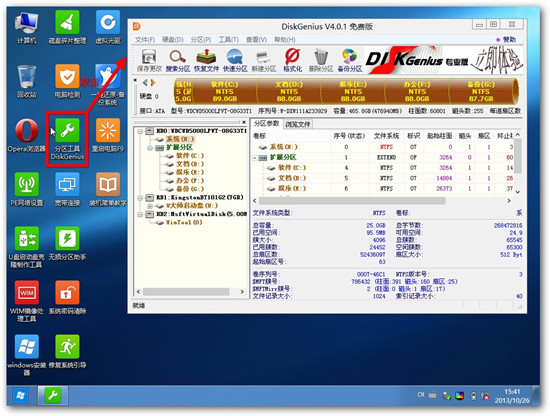Select the 装机简单教学 book icon
The image size is (550, 416).
pyautogui.click(x=108, y=189)
